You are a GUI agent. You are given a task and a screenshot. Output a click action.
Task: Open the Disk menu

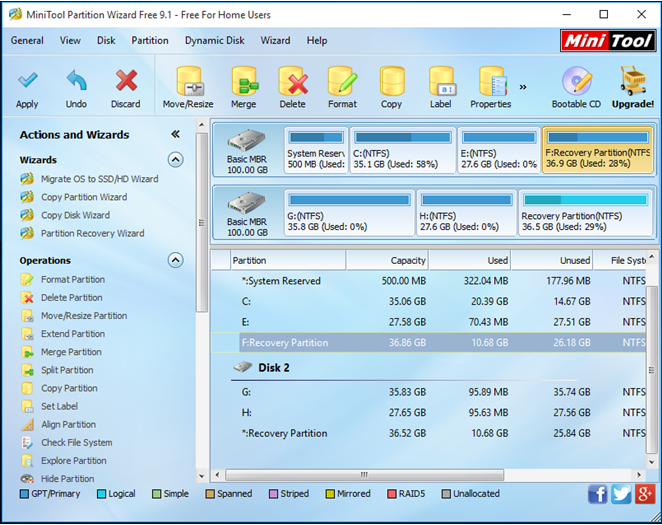coord(106,41)
